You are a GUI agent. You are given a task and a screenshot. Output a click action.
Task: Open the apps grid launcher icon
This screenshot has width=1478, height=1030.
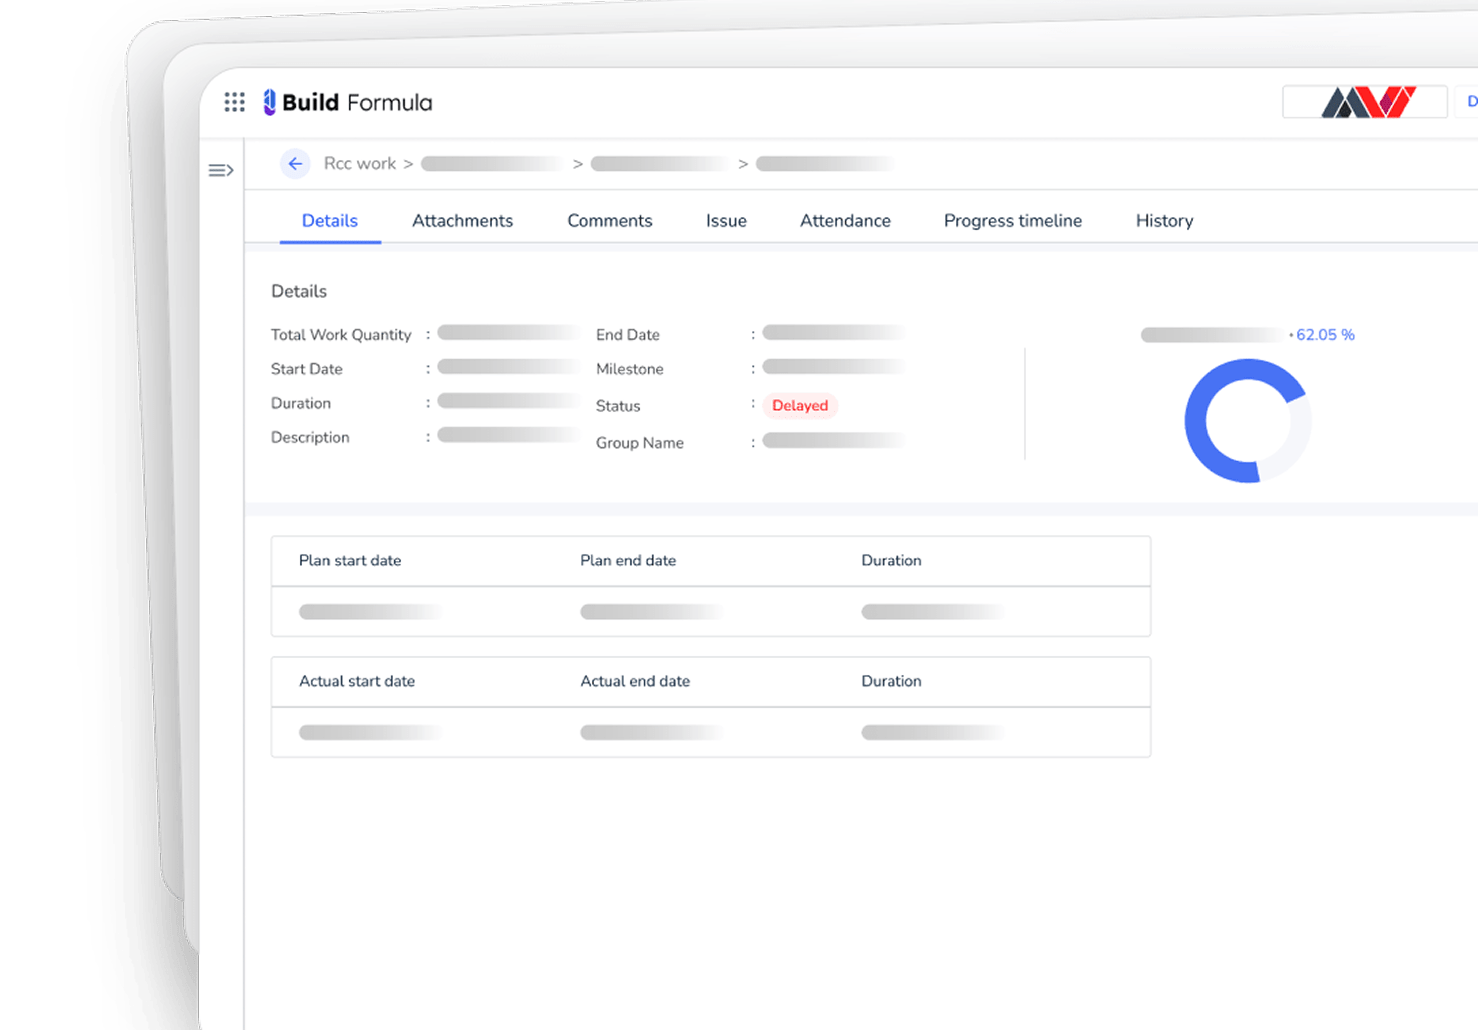click(x=234, y=102)
